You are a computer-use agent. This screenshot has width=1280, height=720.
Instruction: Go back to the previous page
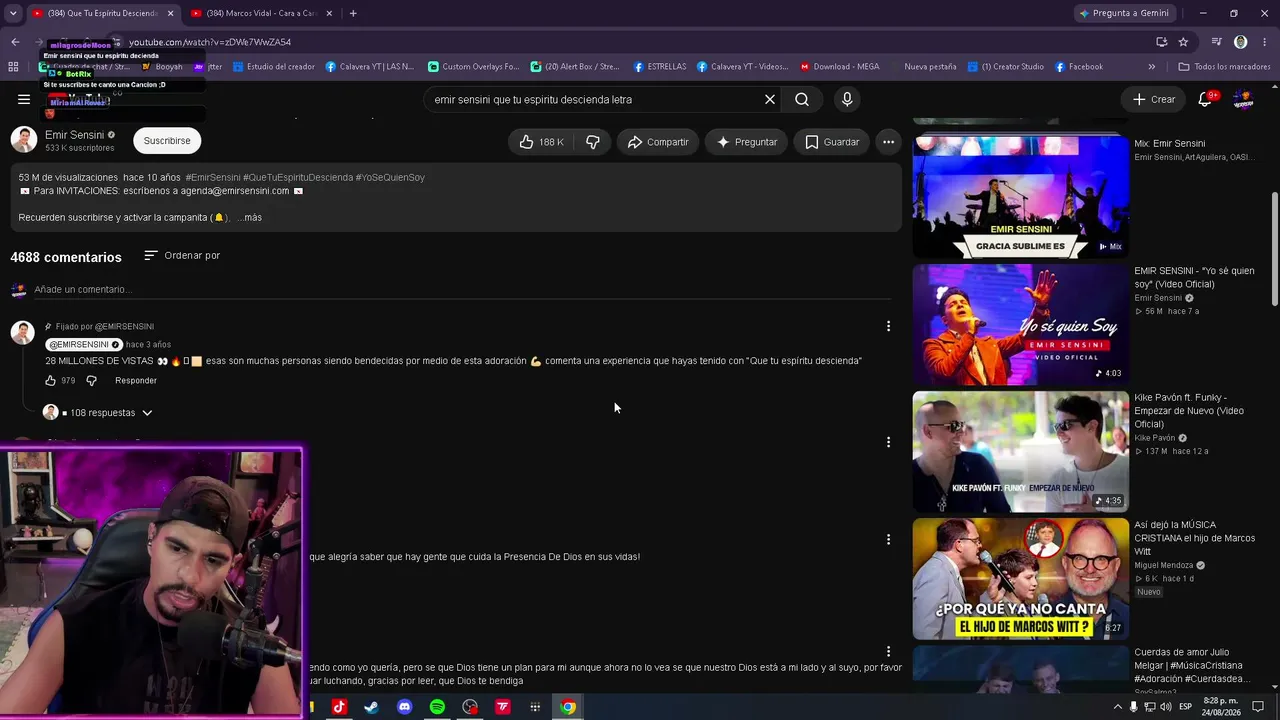(x=15, y=42)
